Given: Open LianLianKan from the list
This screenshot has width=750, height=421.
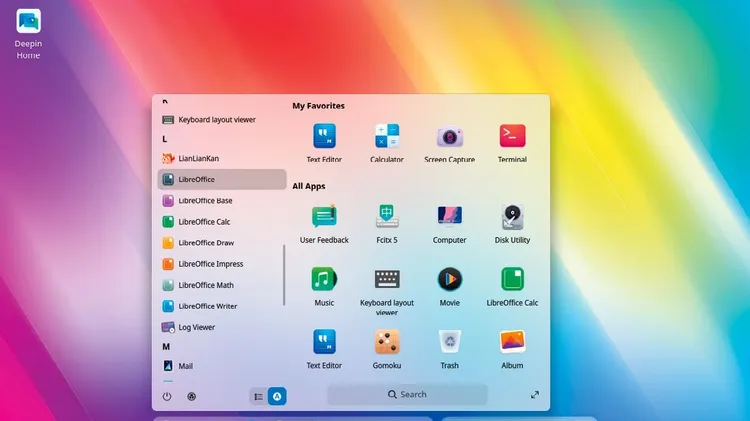Looking at the screenshot, I should (x=222, y=158).
